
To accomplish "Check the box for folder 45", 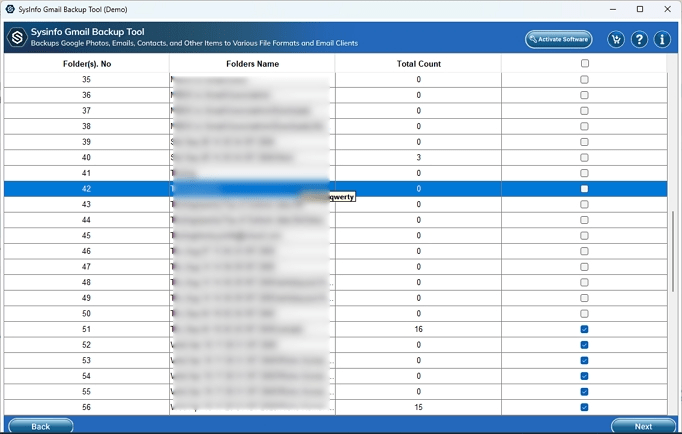I will pyautogui.click(x=584, y=236).
